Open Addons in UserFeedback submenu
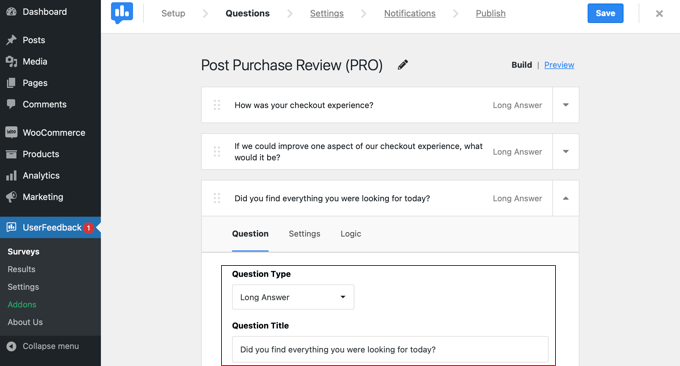This screenshot has height=366, width=680. coord(22,304)
